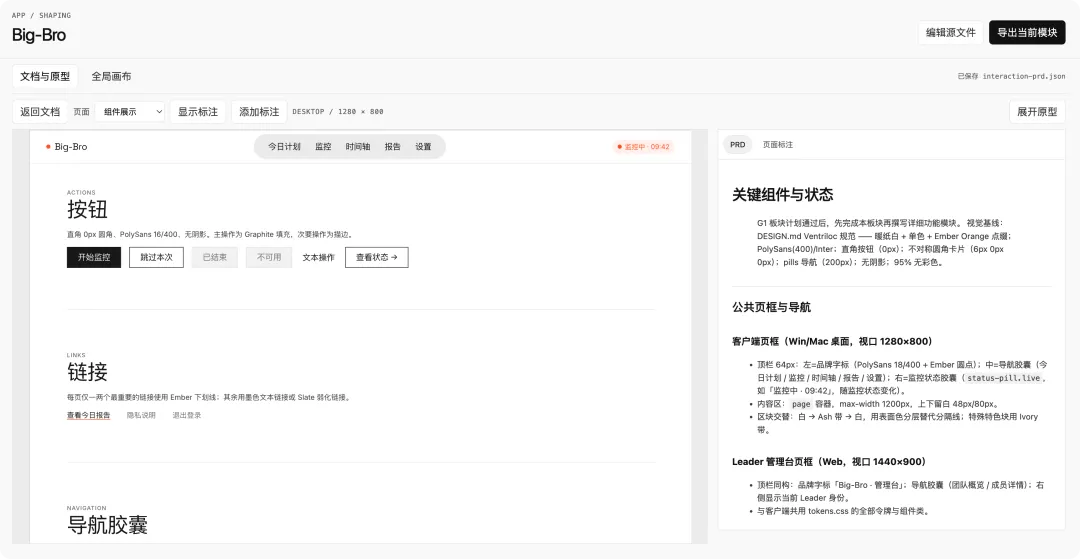Screen dimensions: 1080x559
Task: Click the 文本操作 text button
Action: tap(318, 257)
